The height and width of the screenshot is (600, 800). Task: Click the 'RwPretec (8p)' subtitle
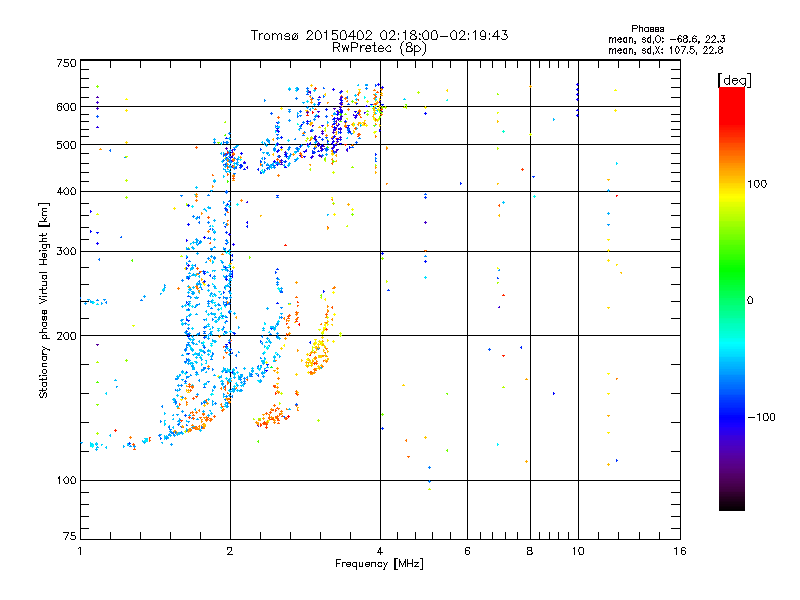click(x=379, y=48)
